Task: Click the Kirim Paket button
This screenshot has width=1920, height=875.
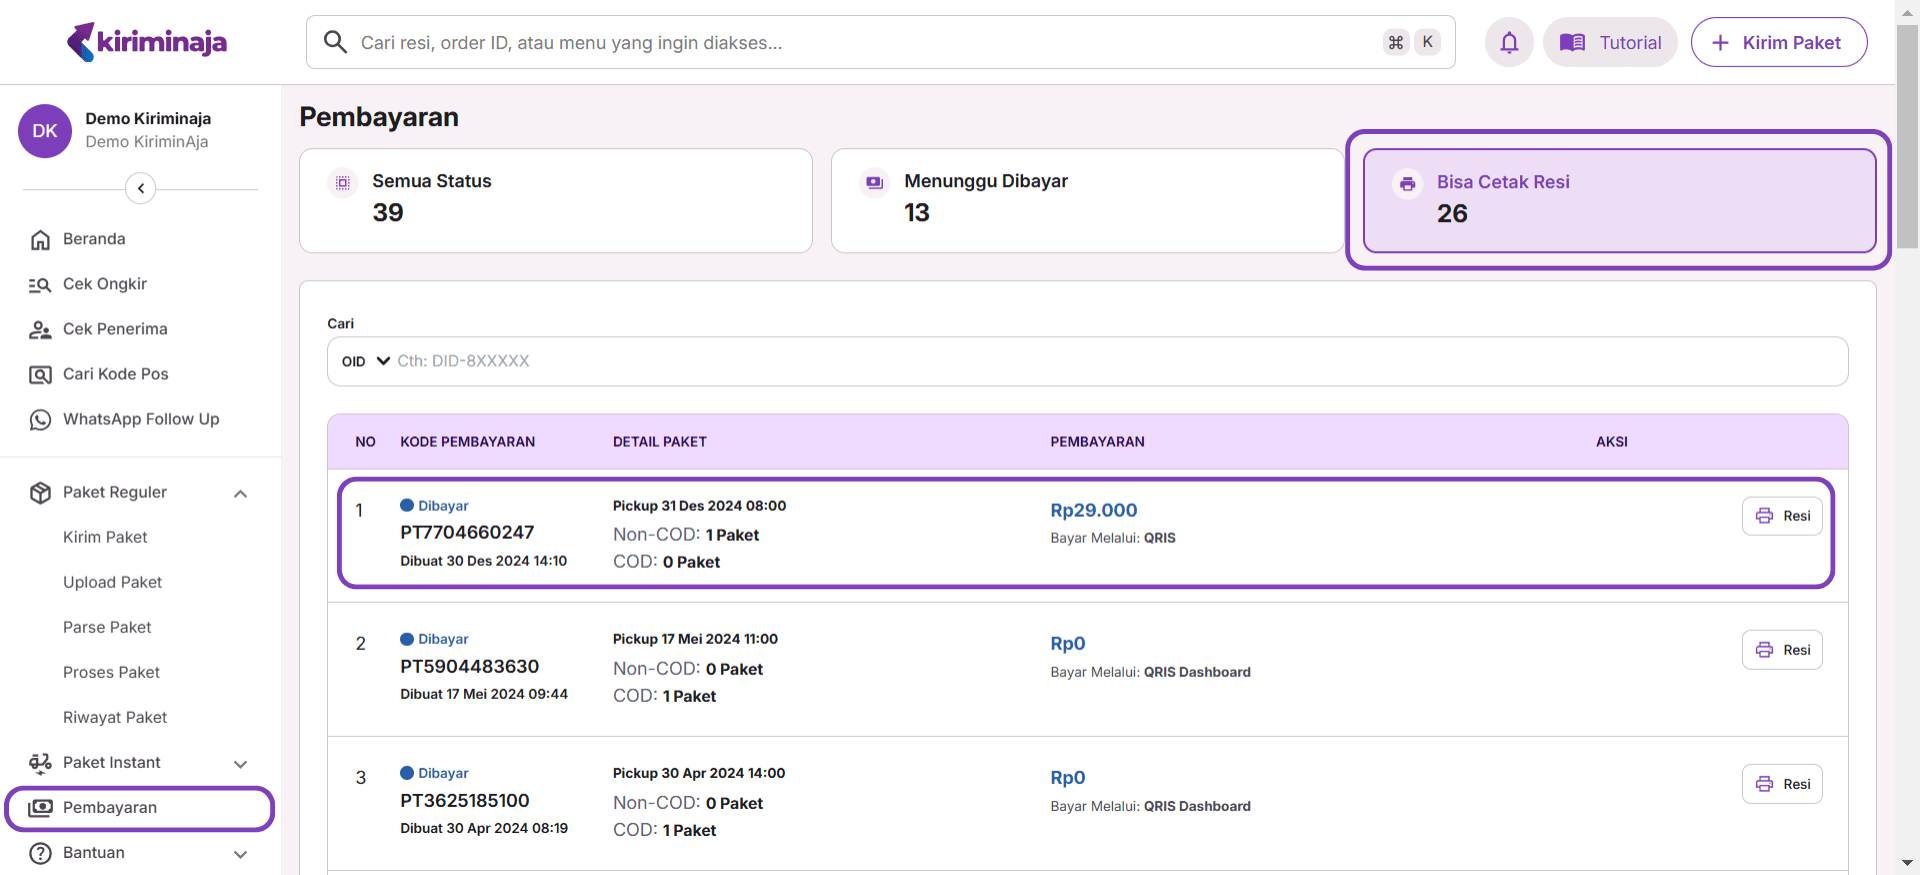Action: coord(1778,42)
